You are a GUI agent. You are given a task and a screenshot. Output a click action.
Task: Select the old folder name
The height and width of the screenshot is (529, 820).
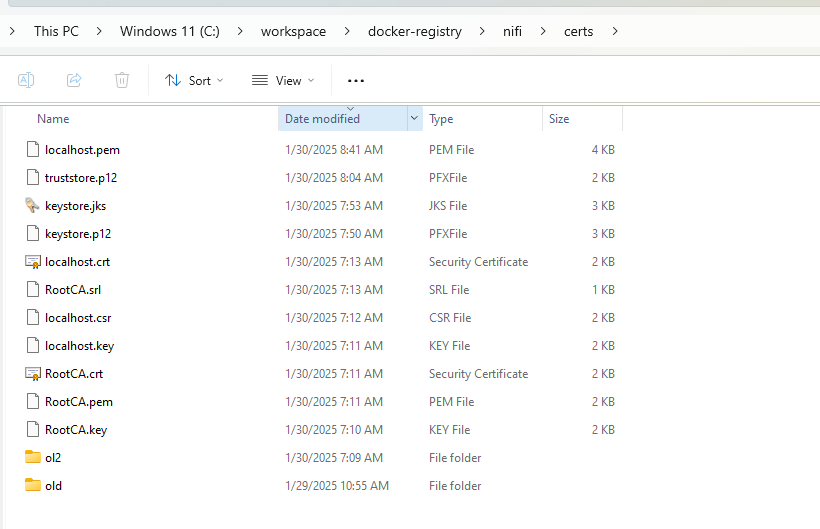click(53, 486)
